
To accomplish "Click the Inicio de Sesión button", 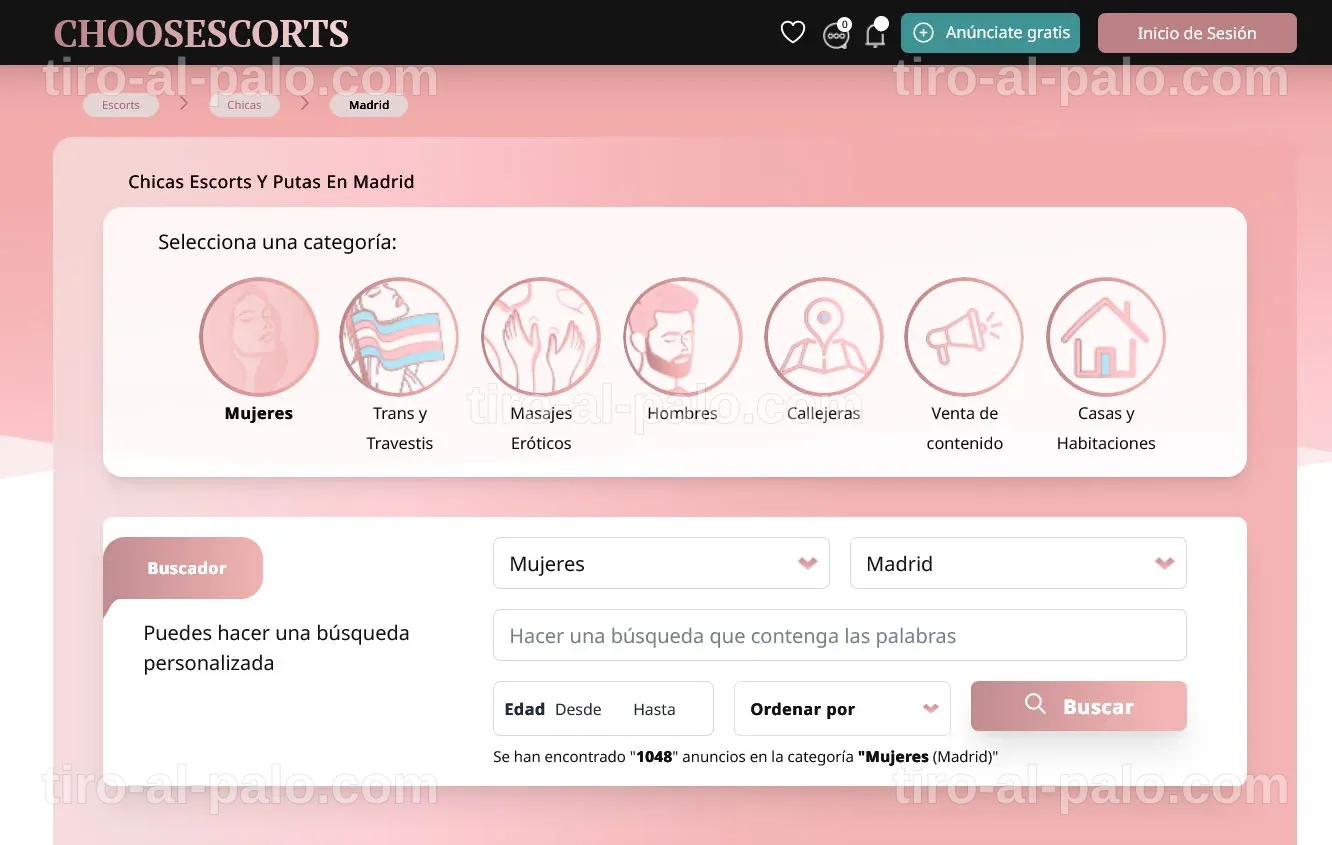I will point(1197,33).
